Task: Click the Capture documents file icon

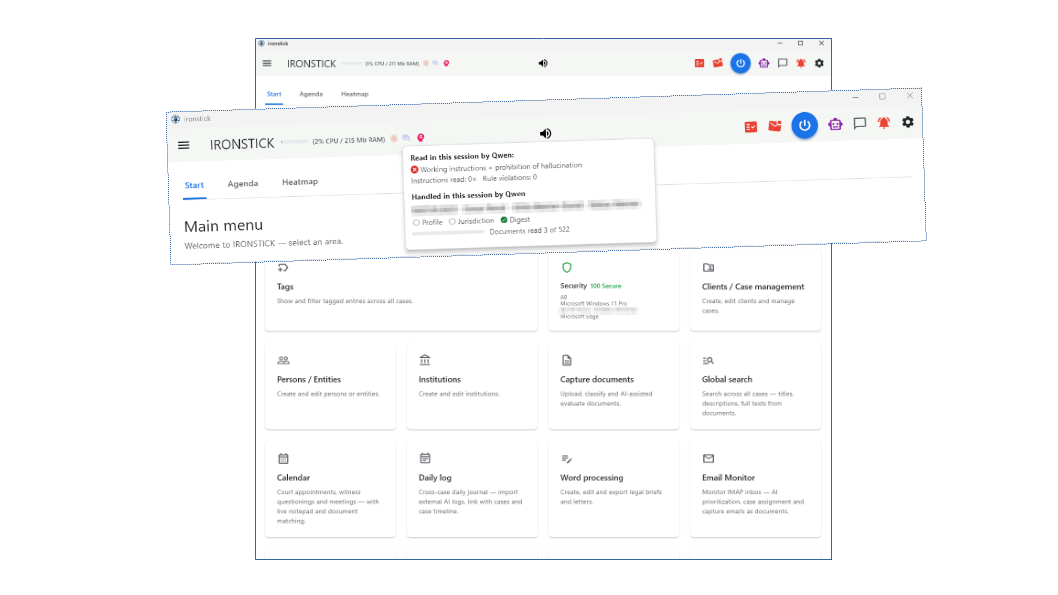Action: pyautogui.click(x=567, y=361)
